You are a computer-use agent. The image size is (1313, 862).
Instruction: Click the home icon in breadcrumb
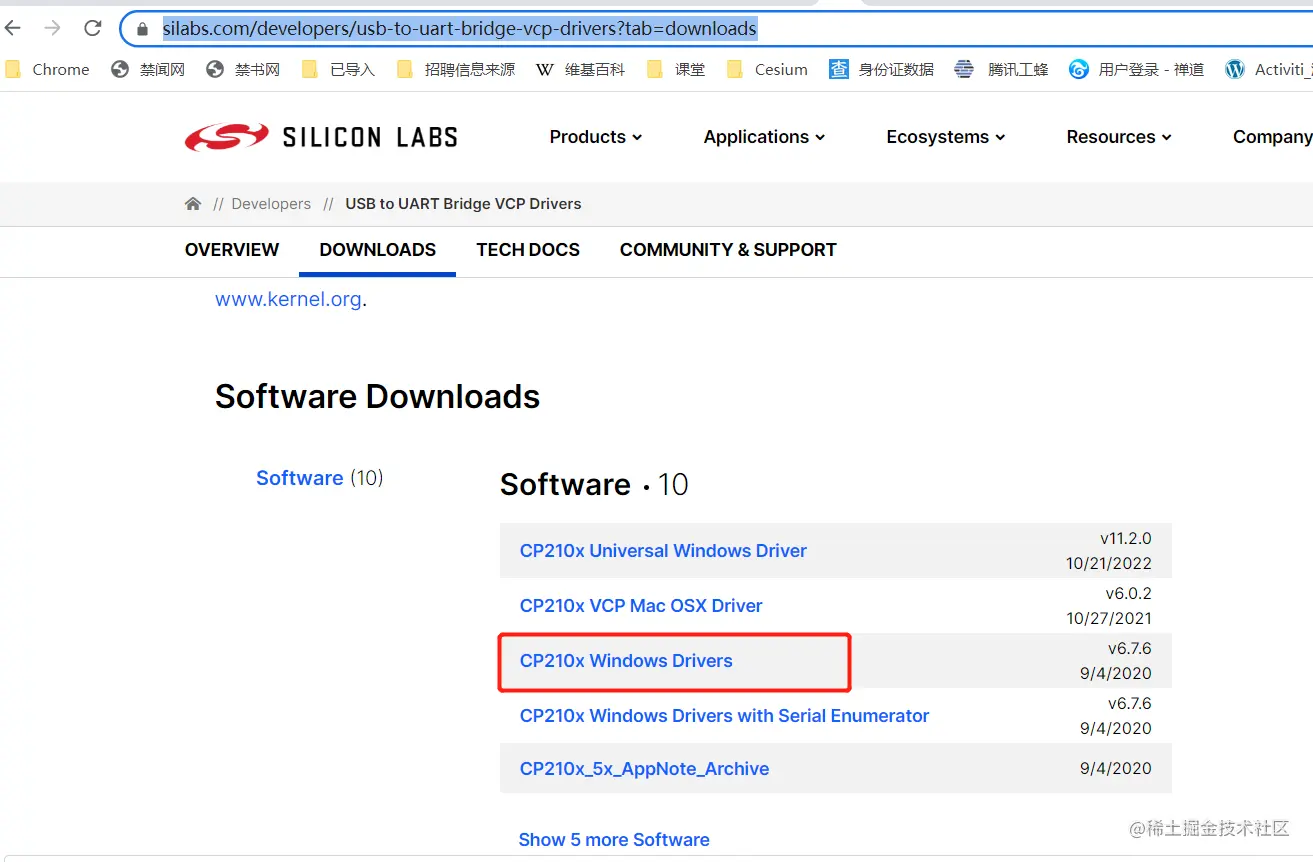tap(193, 204)
